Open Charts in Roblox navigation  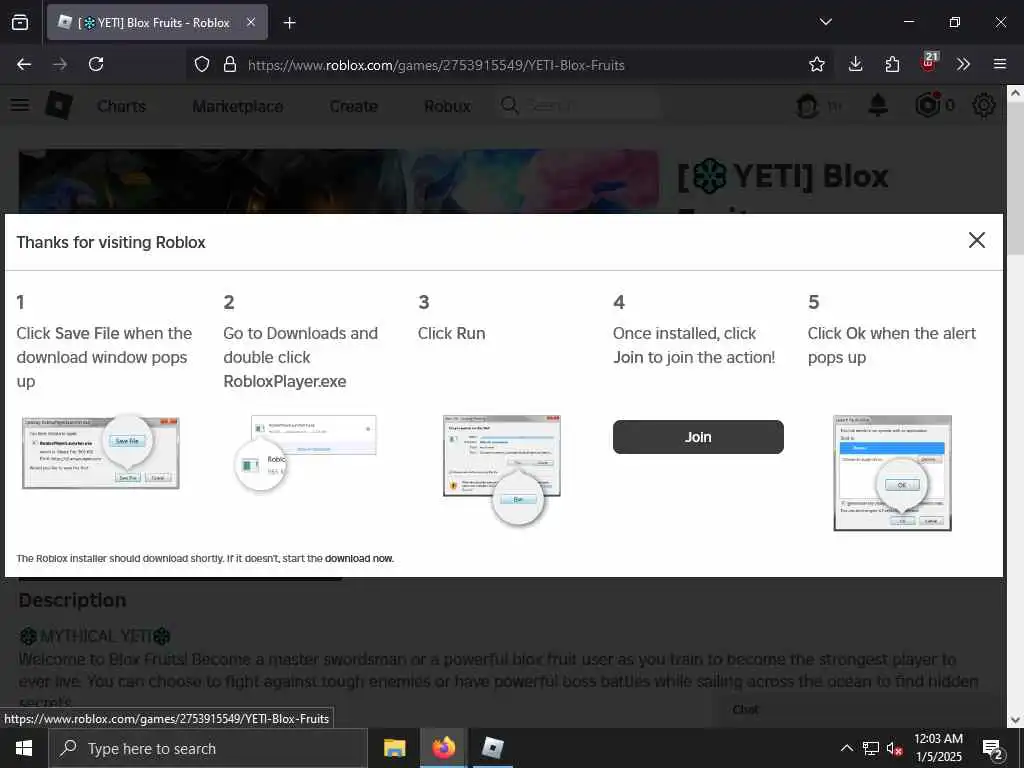pos(121,106)
